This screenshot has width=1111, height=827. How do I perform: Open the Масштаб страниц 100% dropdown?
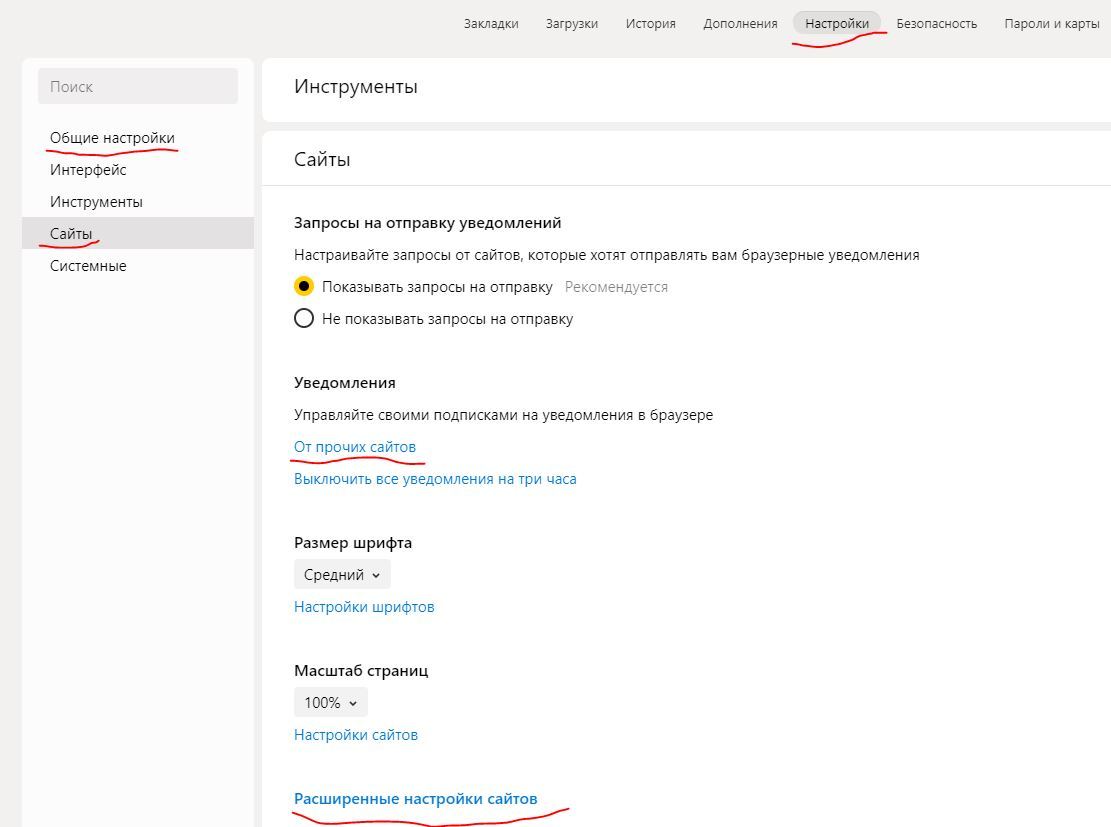point(330,703)
